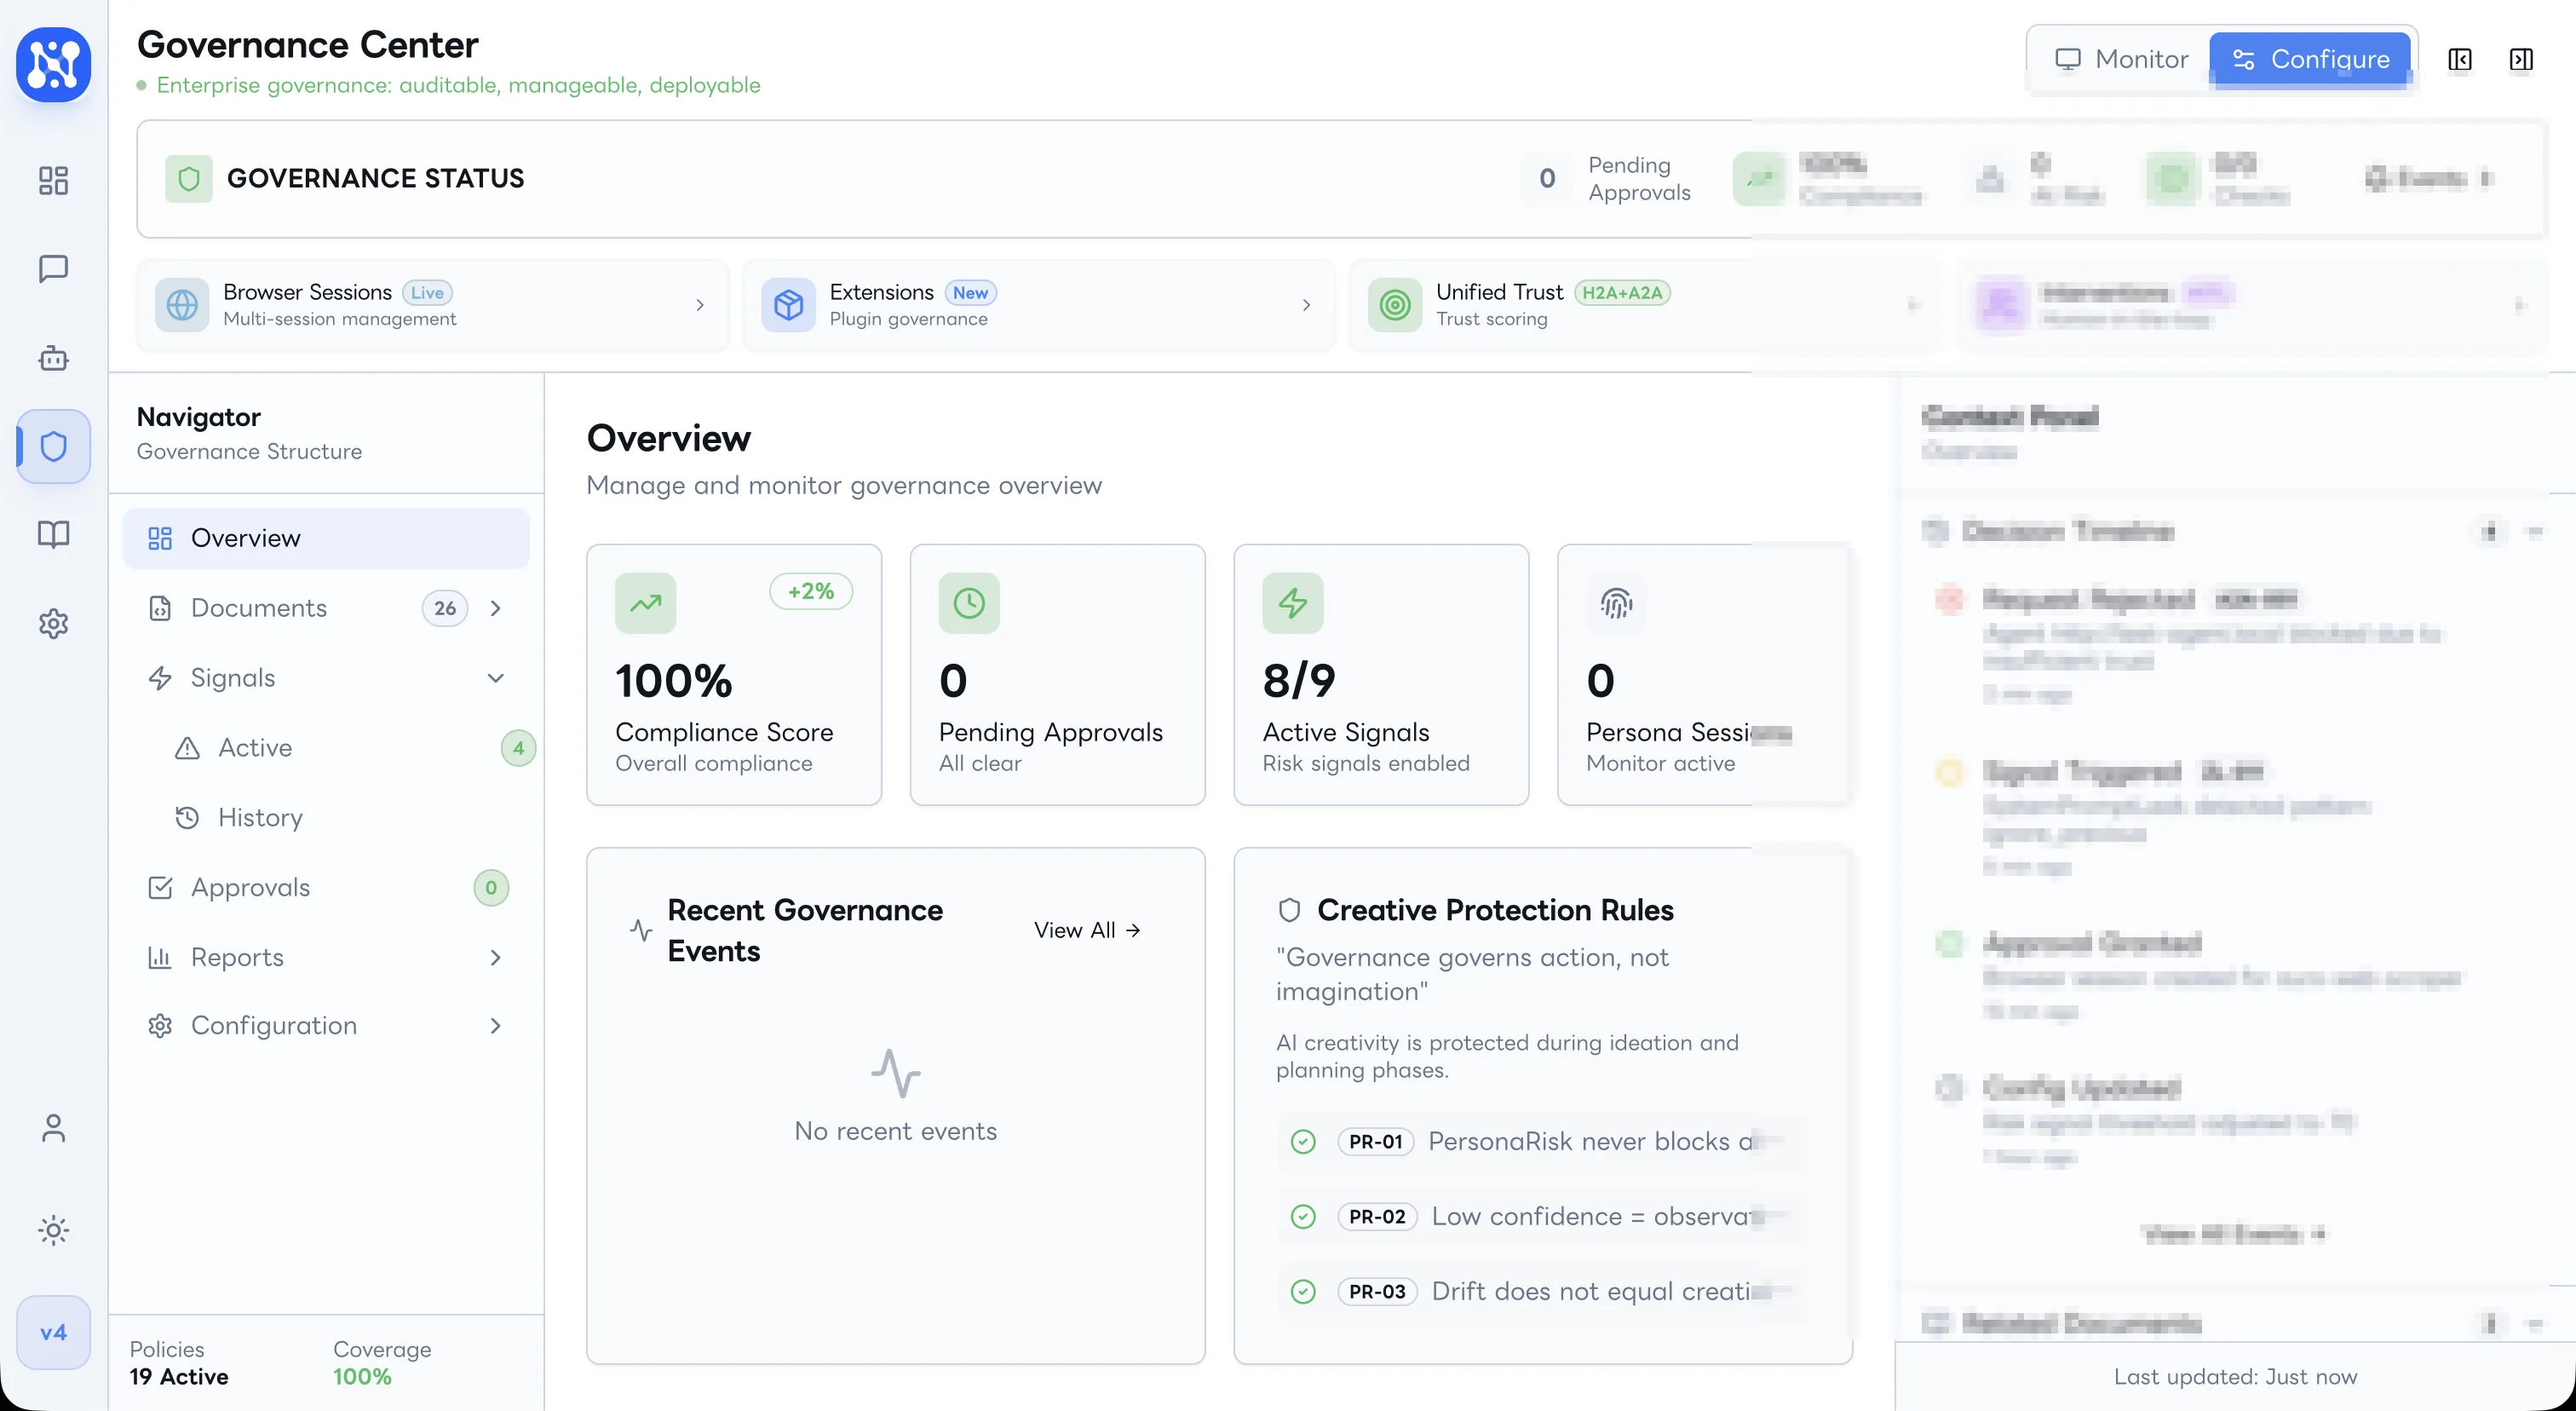Collapse the left panel toggle icon
Viewport: 2576px width, 1411px height.
point(2460,60)
